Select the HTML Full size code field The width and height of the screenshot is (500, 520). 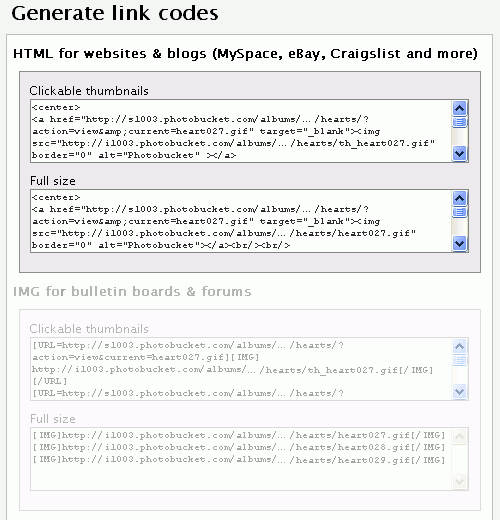click(241, 221)
